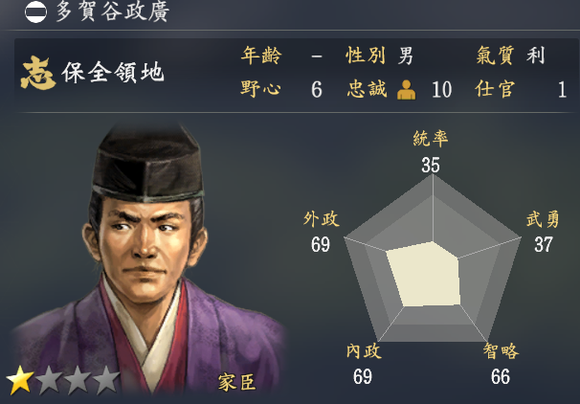580x404 pixels.
Task: Click the fourth gray rank star
Action: point(106,380)
